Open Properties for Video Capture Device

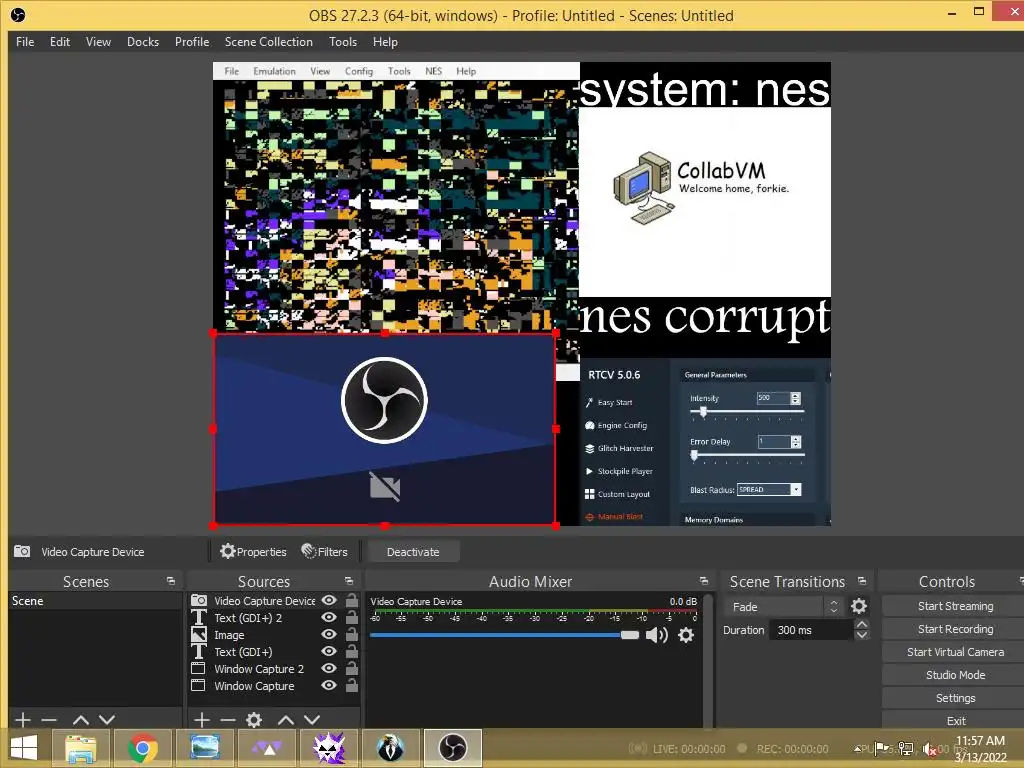click(x=253, y=552)
